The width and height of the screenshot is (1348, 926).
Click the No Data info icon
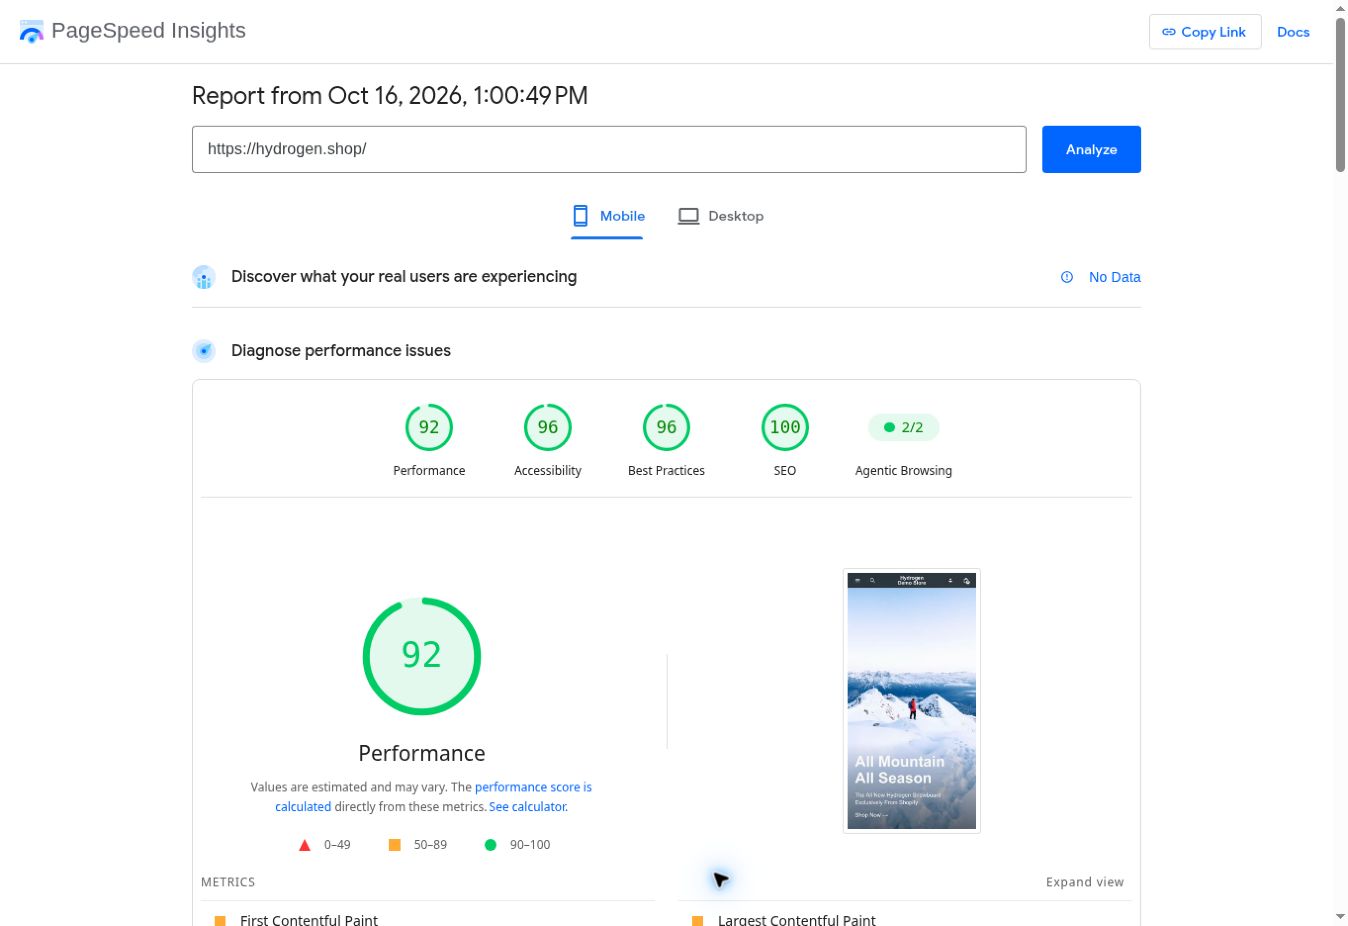tap(1067, 277)
